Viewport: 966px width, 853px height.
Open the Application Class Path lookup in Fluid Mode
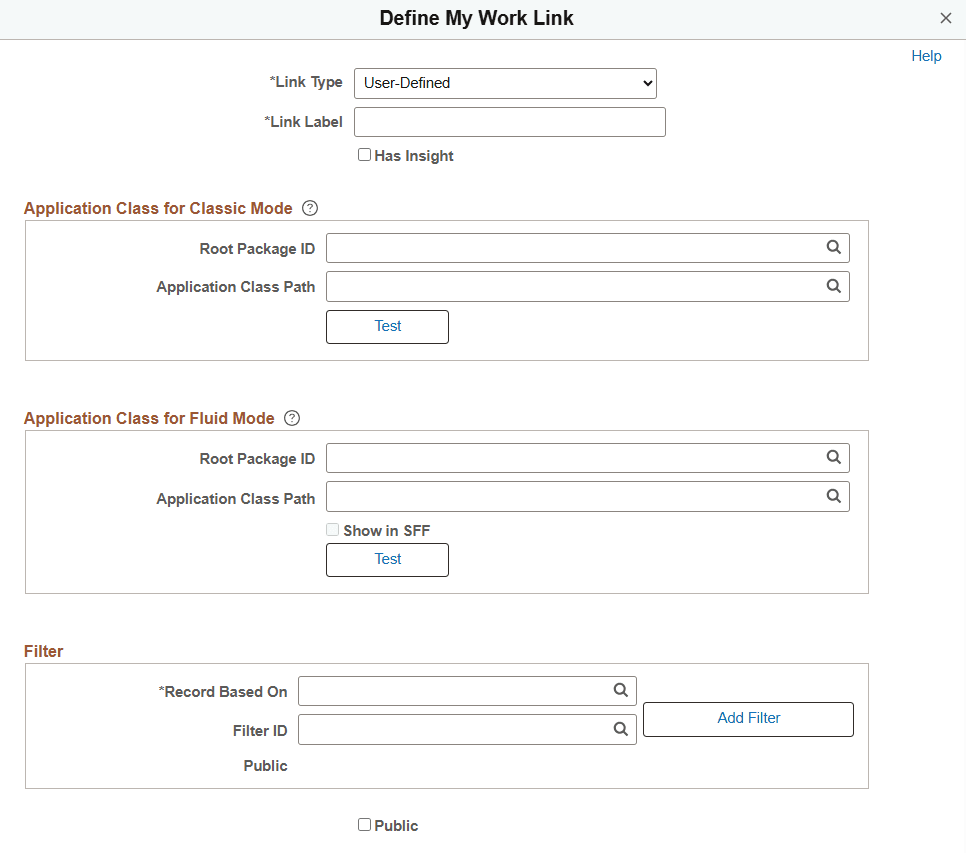pos(834,496)
